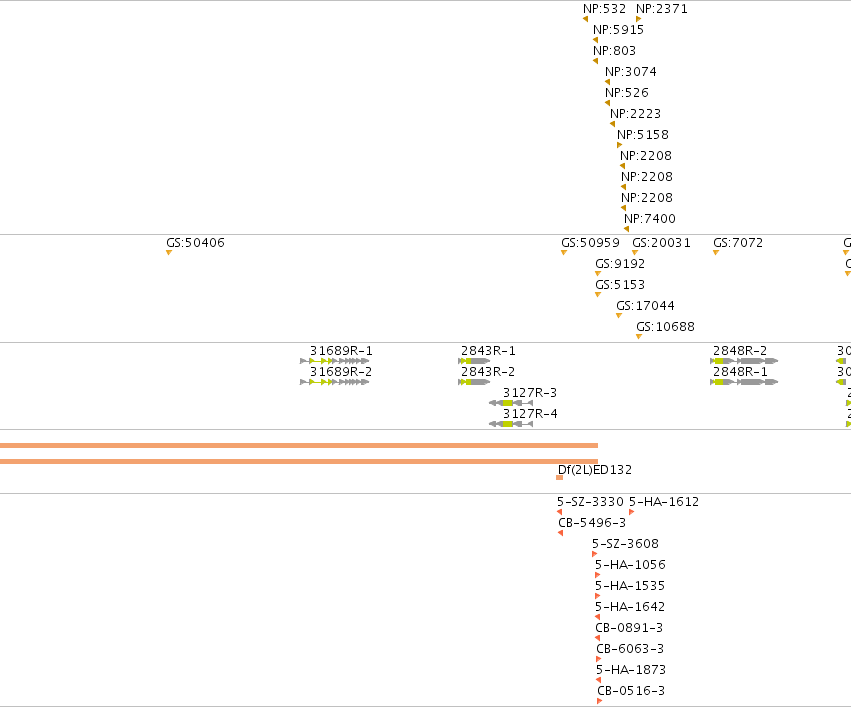Open the 2848R-1 transcript label

(740, 372)
